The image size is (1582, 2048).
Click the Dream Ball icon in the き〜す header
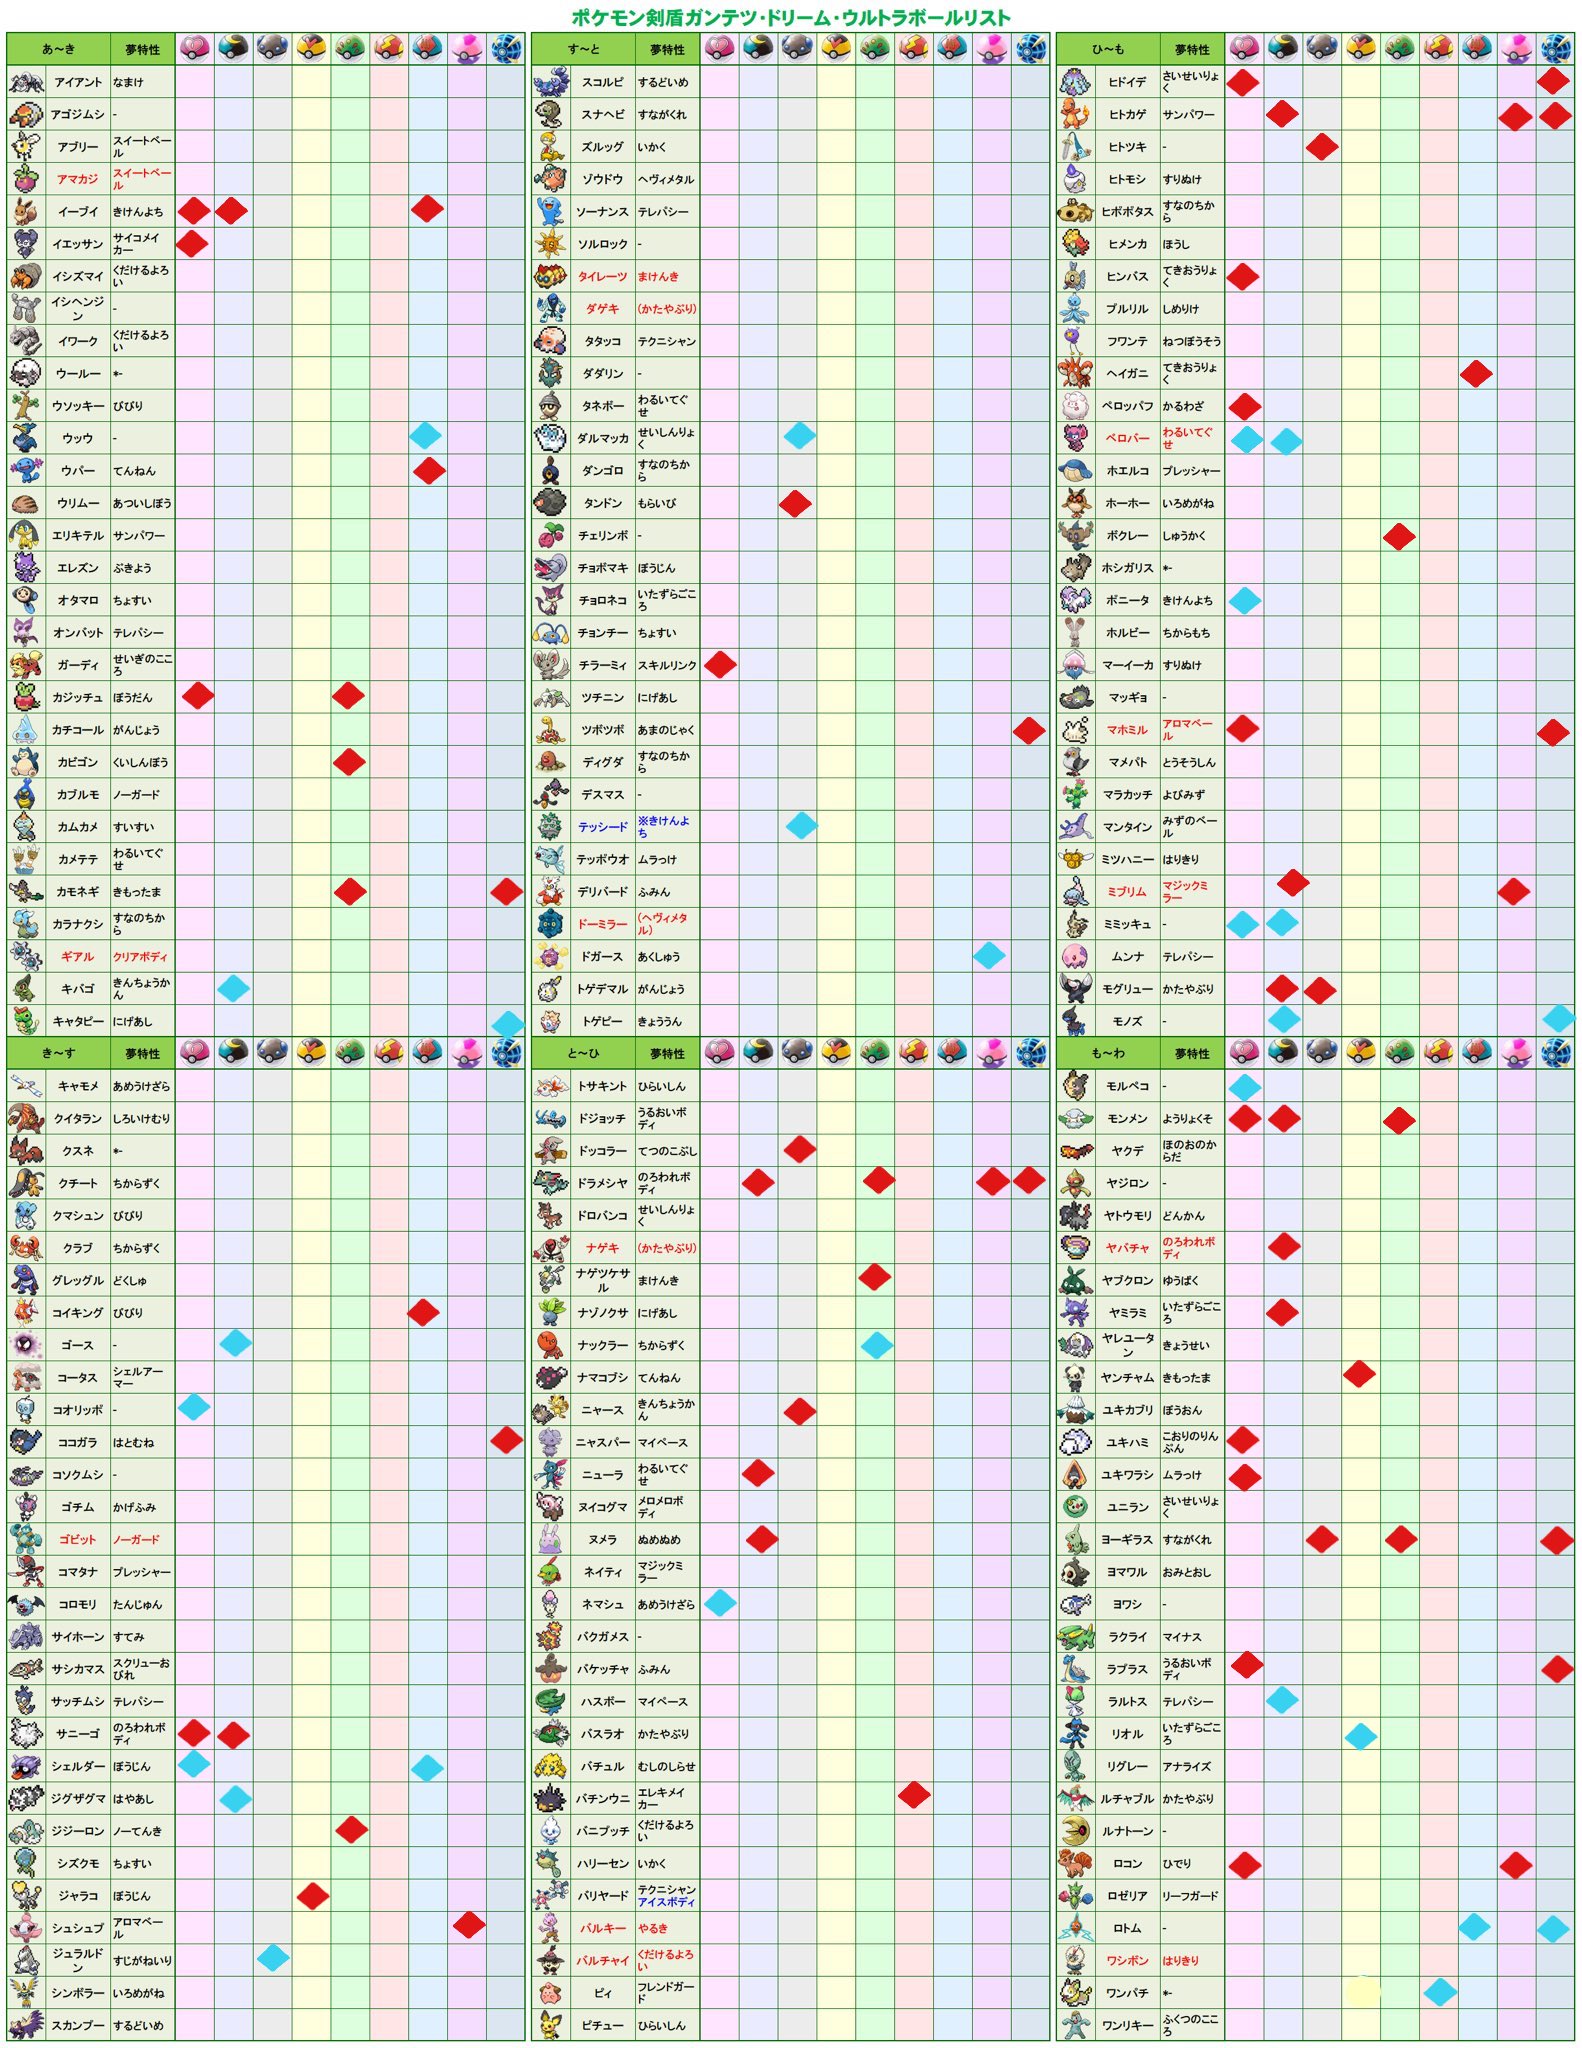coord(467,1052)
